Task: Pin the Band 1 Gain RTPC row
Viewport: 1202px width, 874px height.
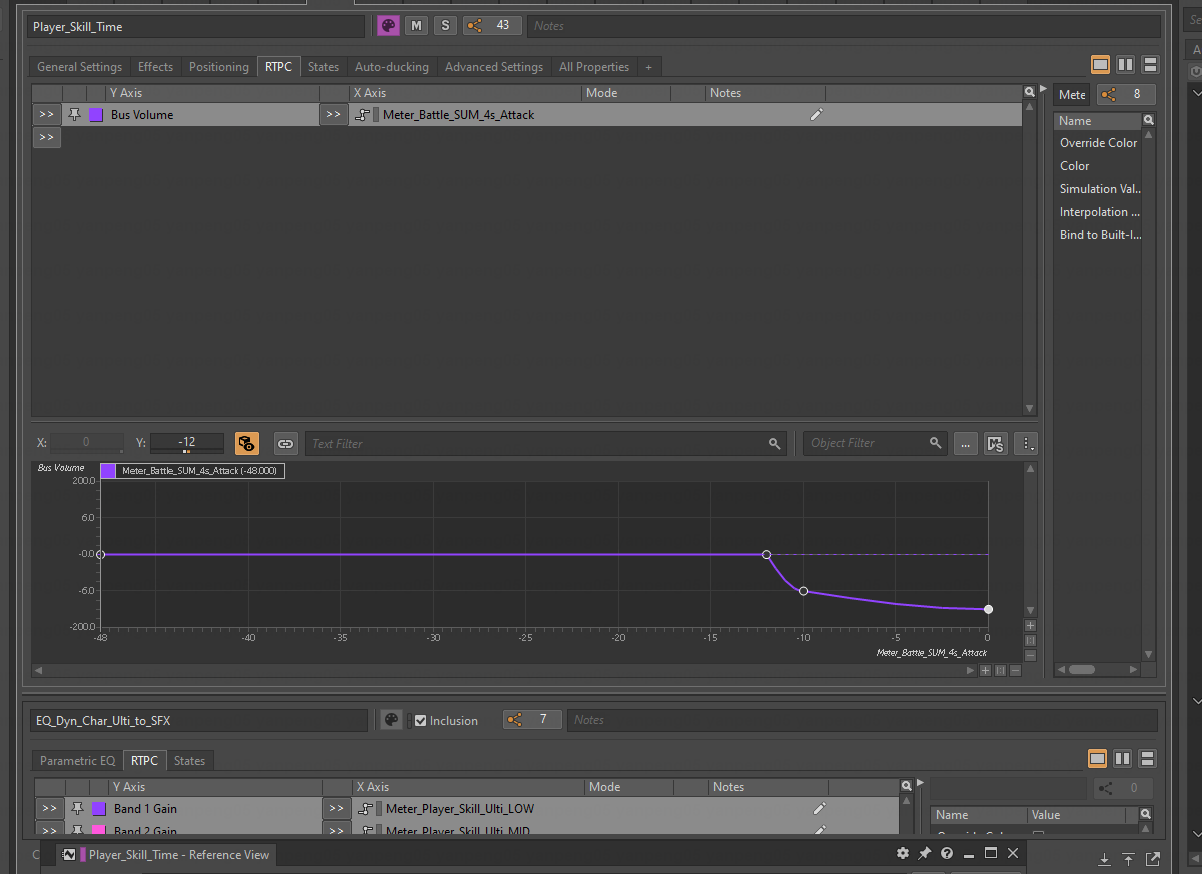Action: click(x=76, y=809)
